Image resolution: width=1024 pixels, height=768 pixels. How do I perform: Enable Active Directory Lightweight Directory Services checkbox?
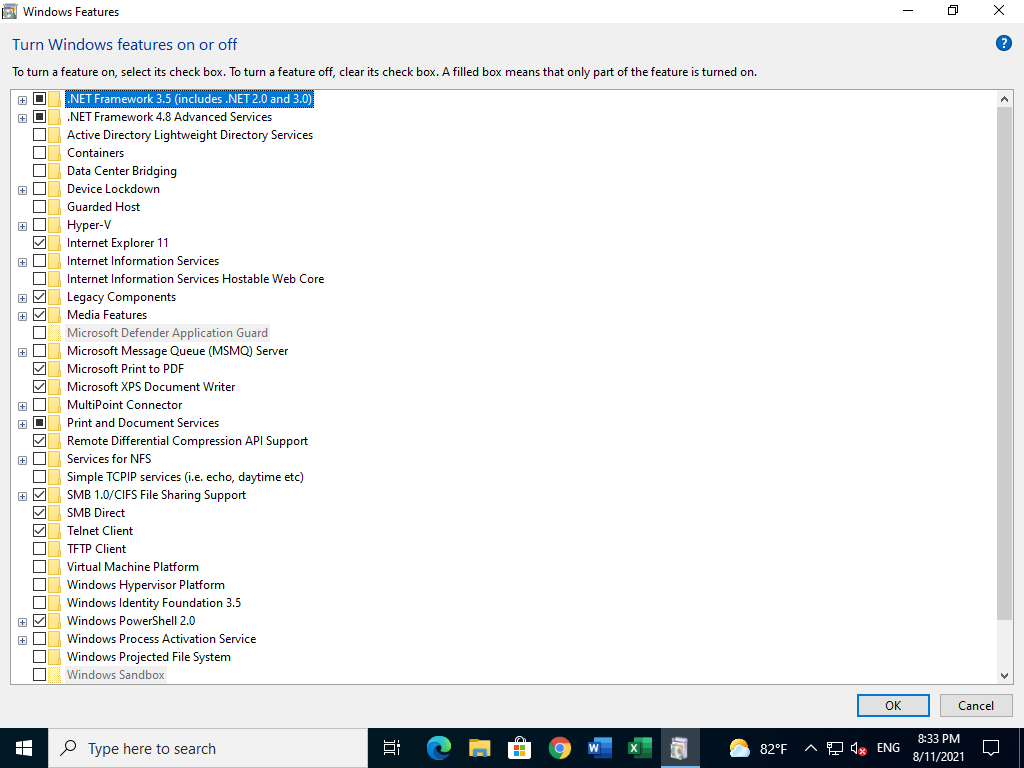pos(39,135)
